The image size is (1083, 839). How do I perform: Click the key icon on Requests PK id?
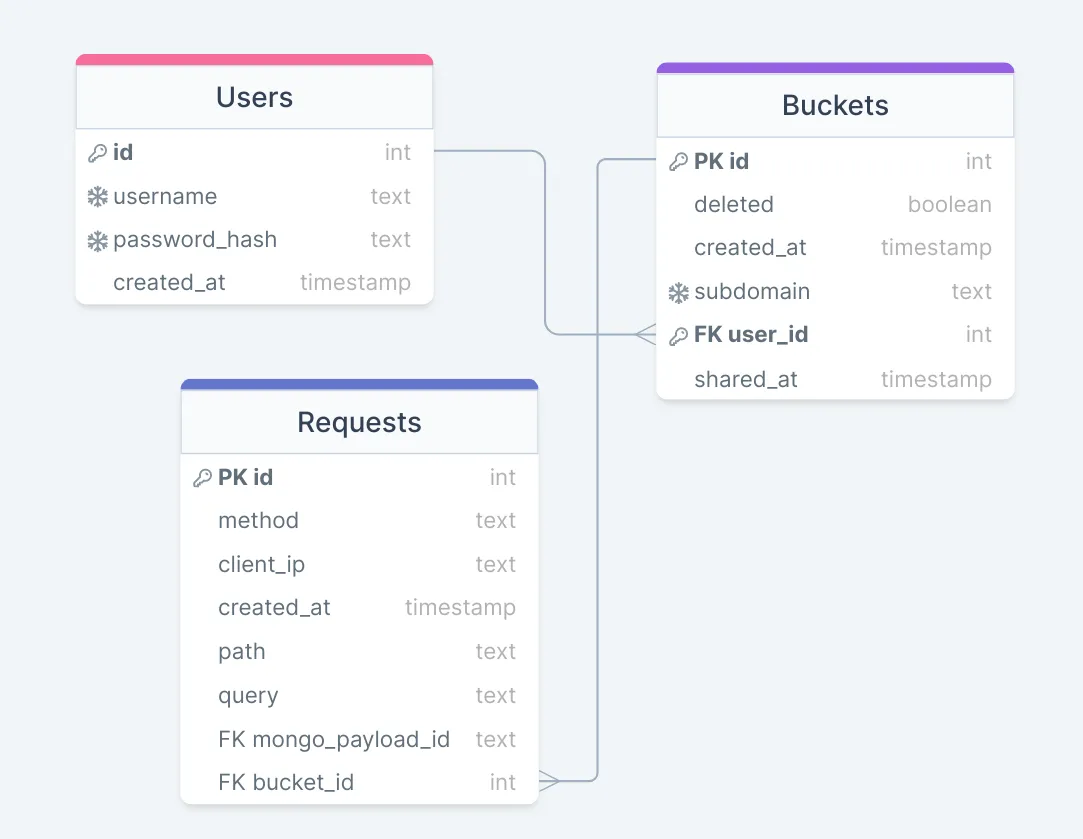[204, 477]
